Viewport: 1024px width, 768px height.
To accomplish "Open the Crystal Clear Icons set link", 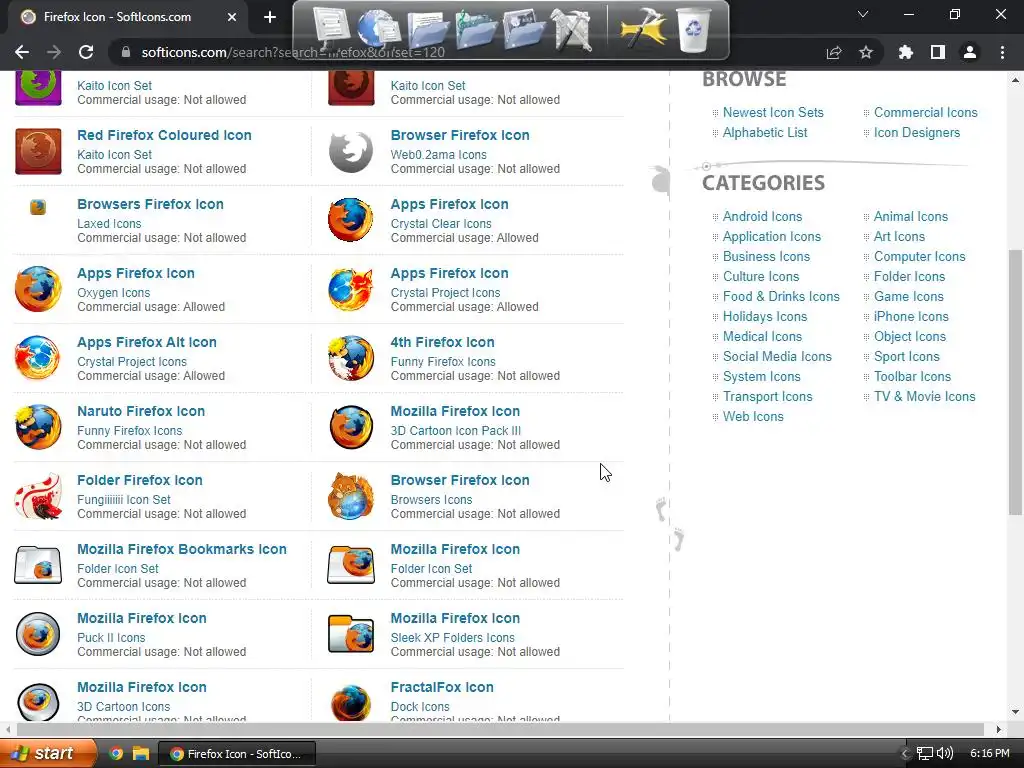I will click(441, 223).
